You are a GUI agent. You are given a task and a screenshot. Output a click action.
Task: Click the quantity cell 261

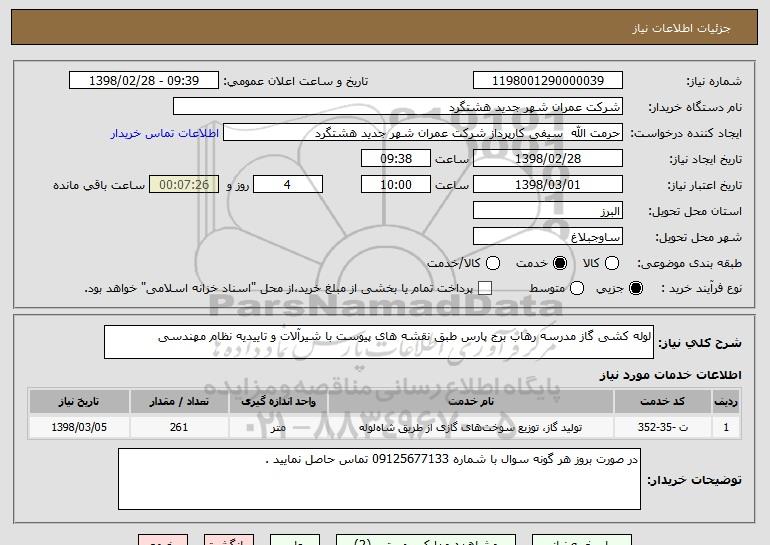click(x=179, y=427)
